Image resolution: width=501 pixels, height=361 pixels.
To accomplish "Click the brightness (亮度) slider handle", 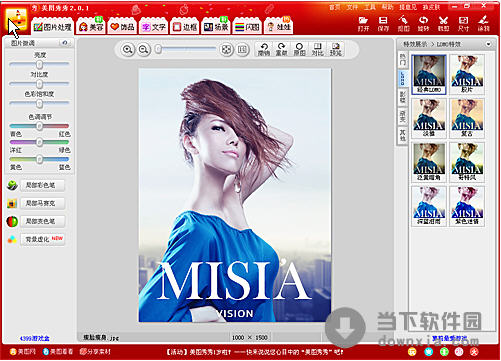I will click(x=39, y=64).
